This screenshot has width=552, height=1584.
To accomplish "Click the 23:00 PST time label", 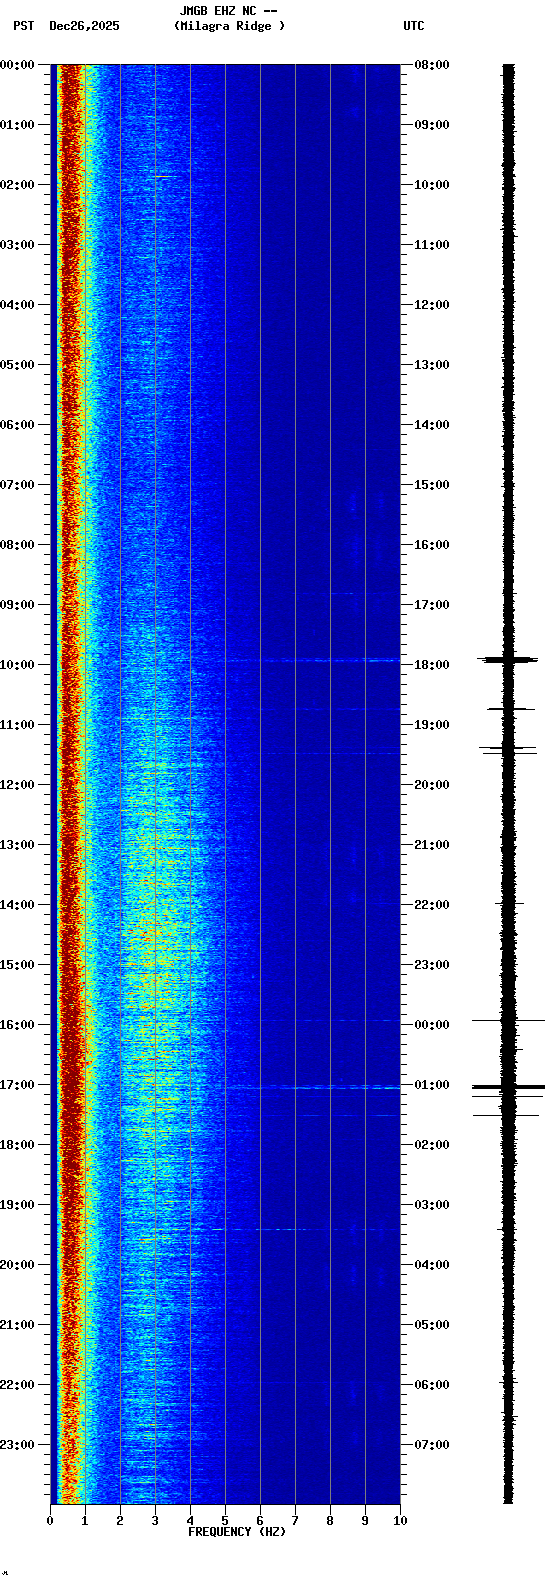I will (x=18, y=1445).
